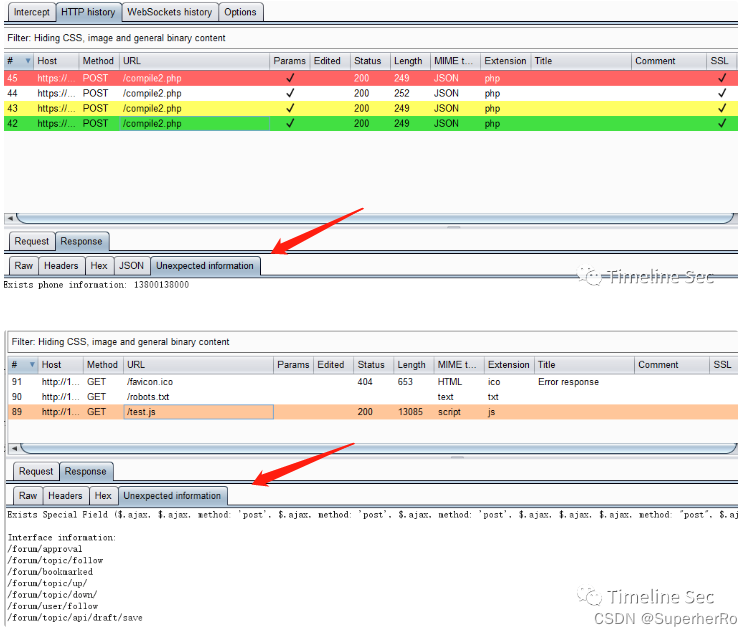The width and height of the screenshot is (752, 636).
Task: Open upper Unexpected information tab
Action: click(205, 266)
